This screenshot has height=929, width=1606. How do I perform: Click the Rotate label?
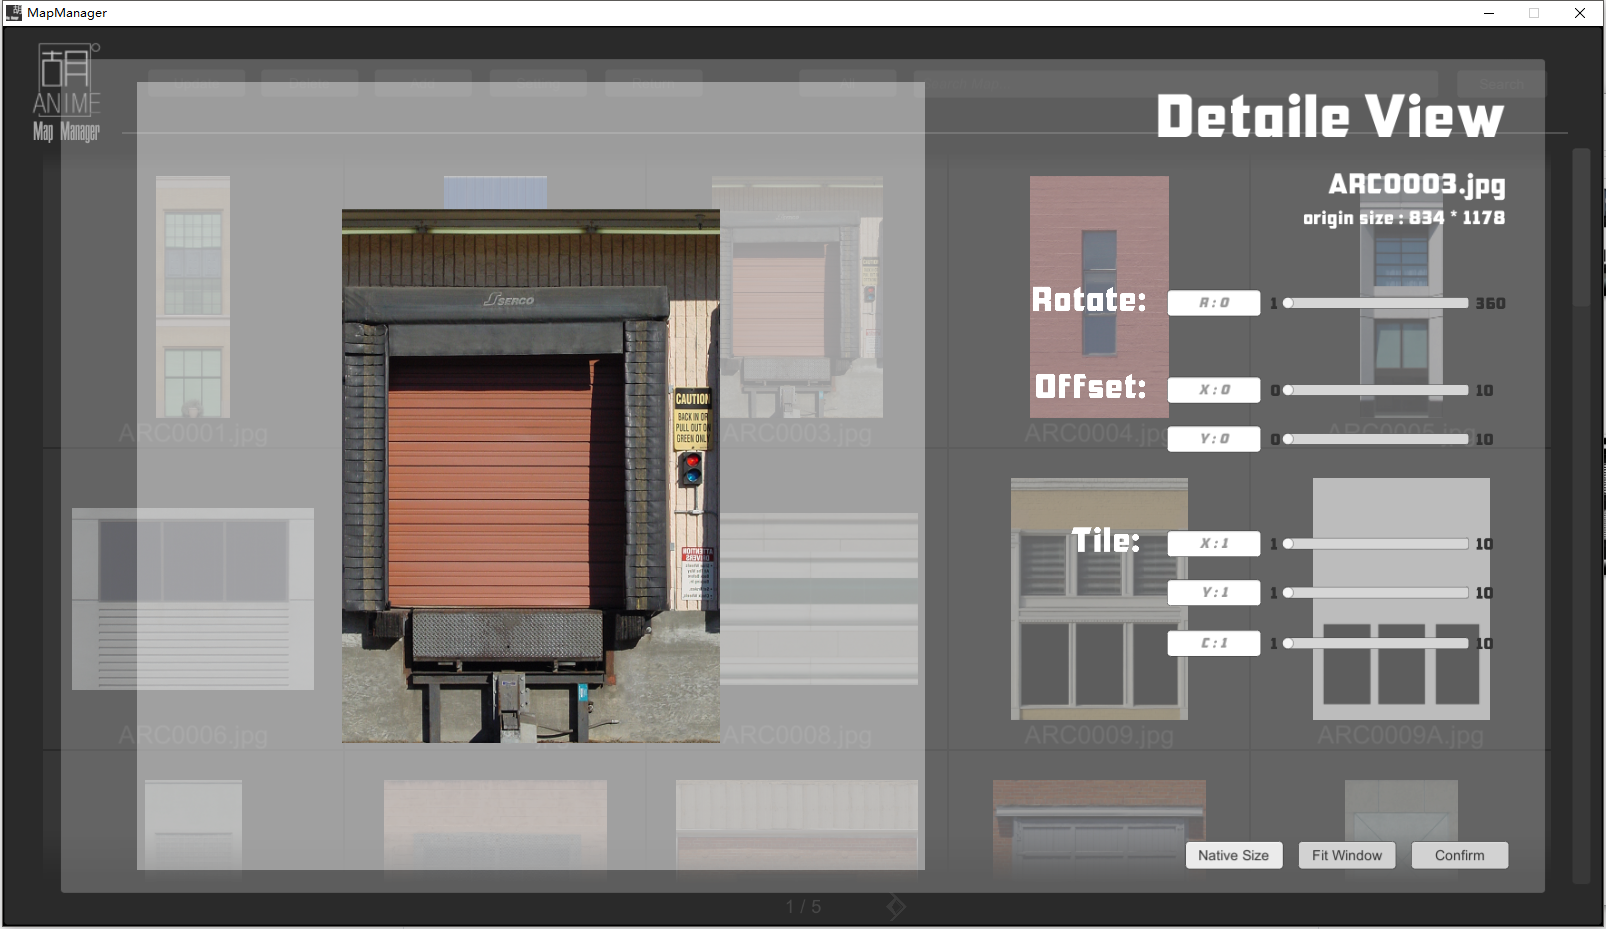click(1089, 299)
